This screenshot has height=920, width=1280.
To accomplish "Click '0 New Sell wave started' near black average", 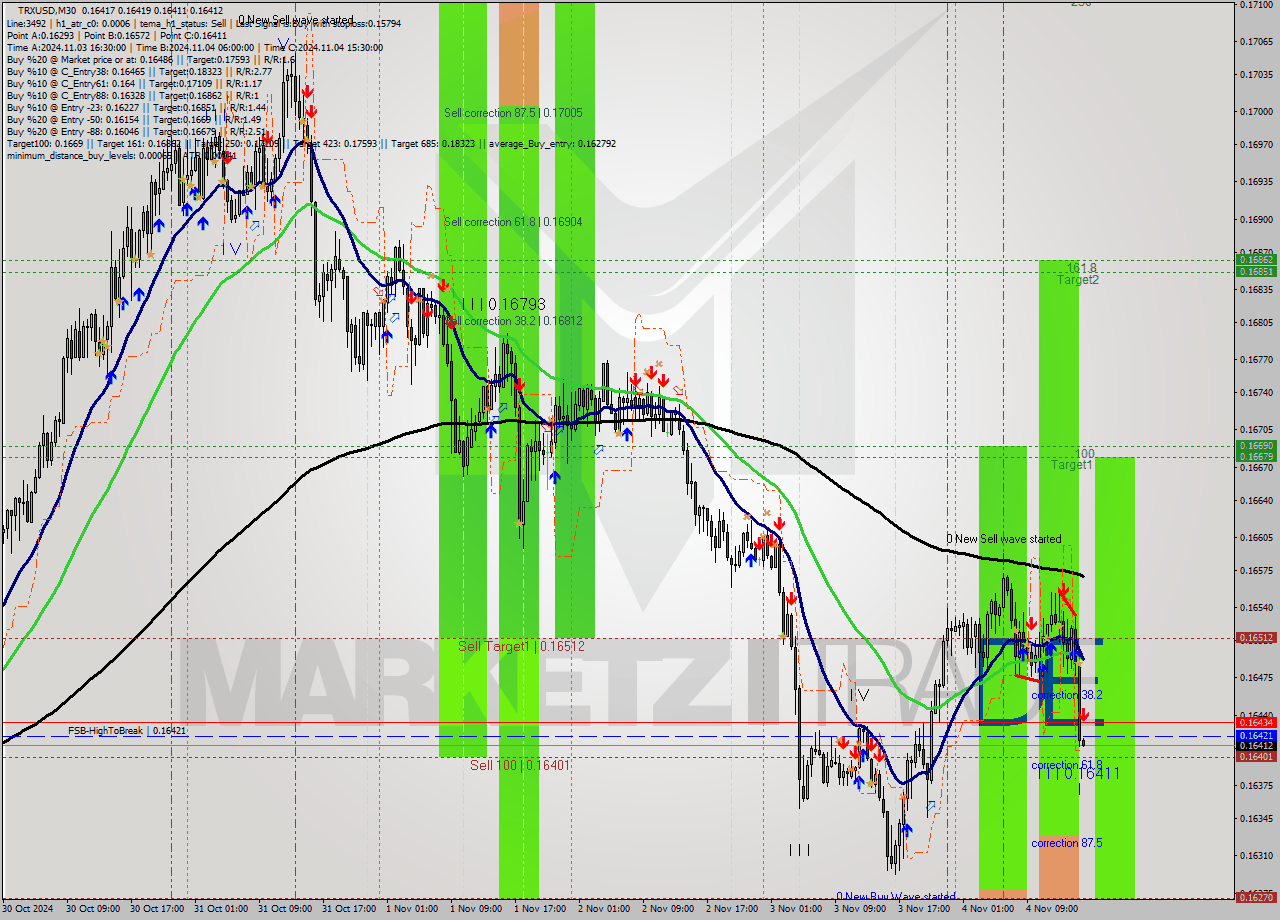I will tap(1004, 539).
